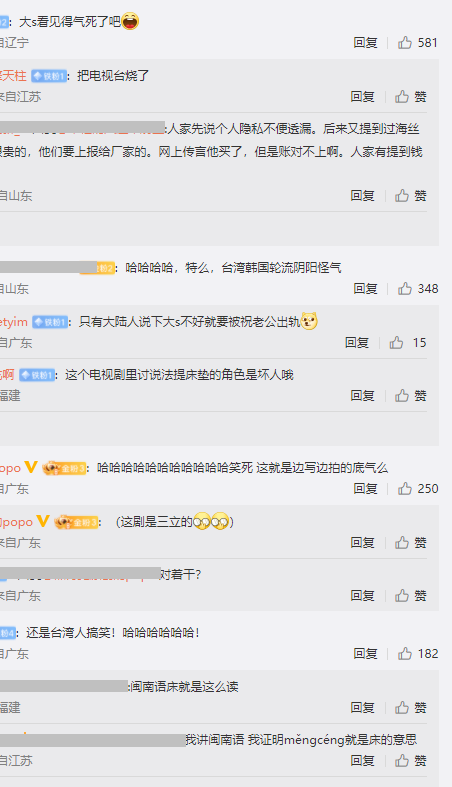Like the comment with 581 likes
452x787 pixels.
coord(417,43)
